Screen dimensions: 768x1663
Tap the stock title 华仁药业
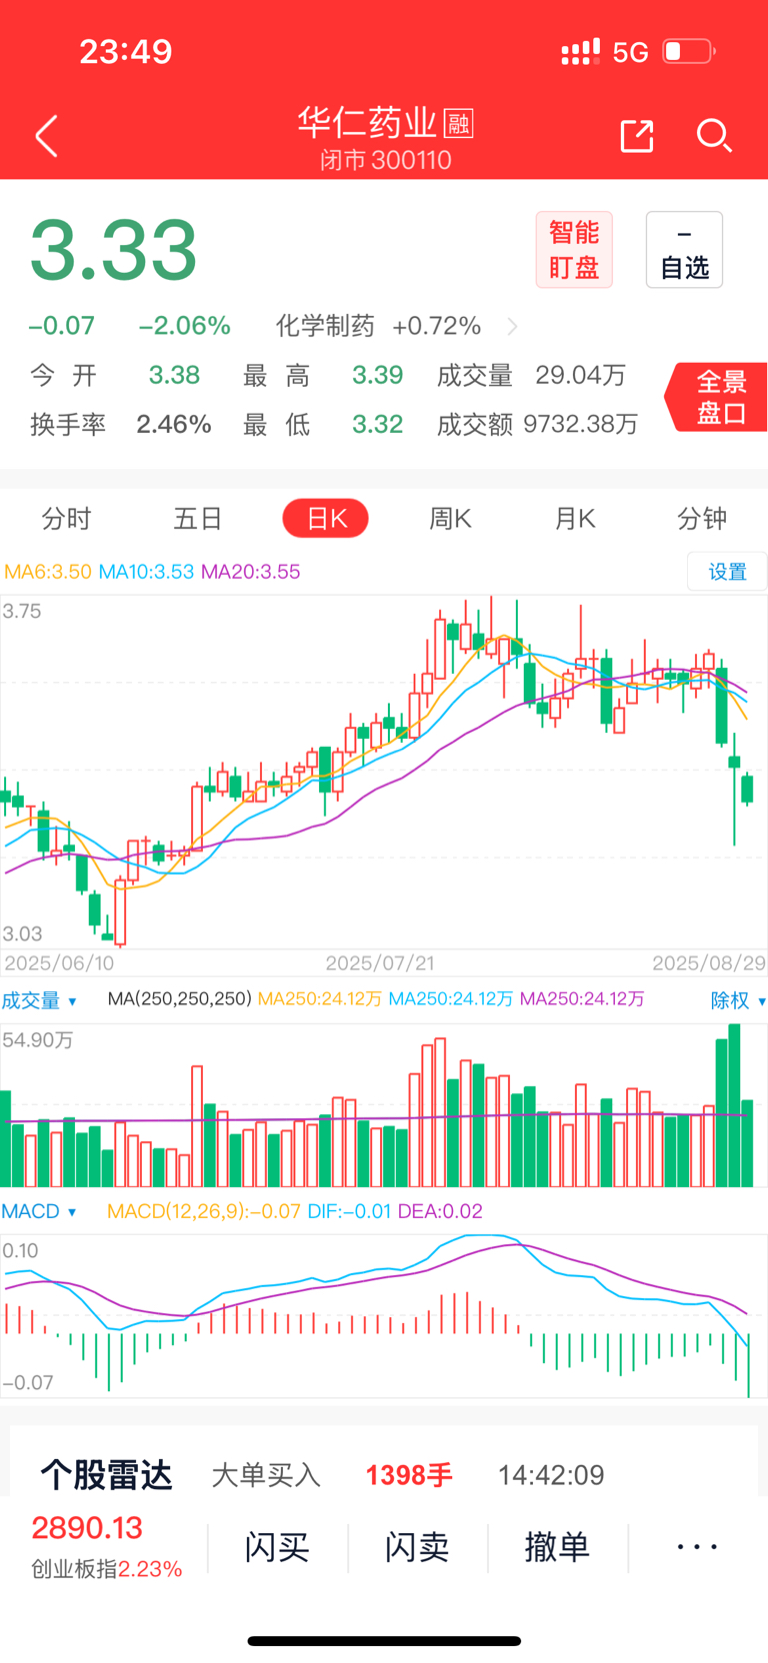(367, 123)
